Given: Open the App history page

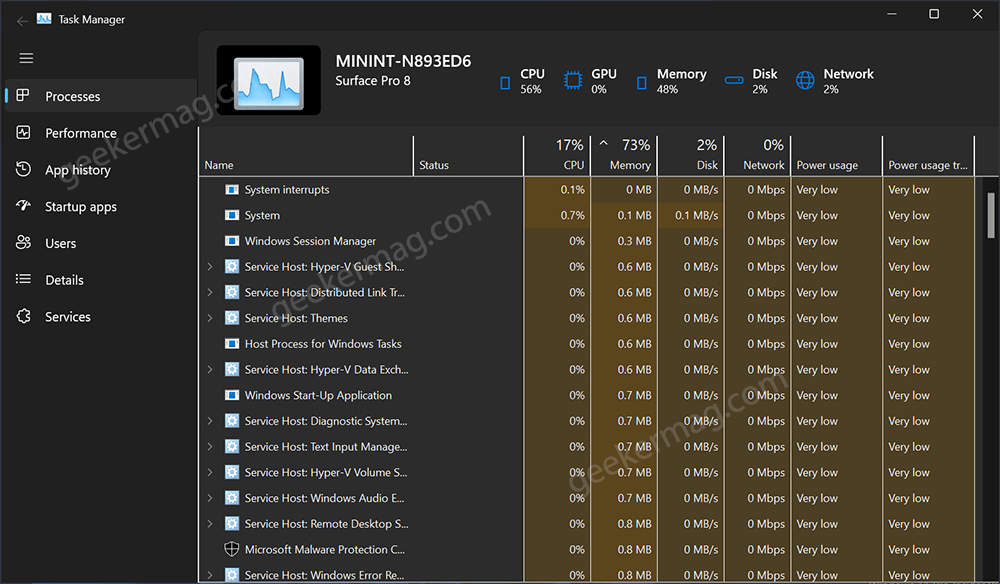Looking at the screenshot, I should (101, 170).
